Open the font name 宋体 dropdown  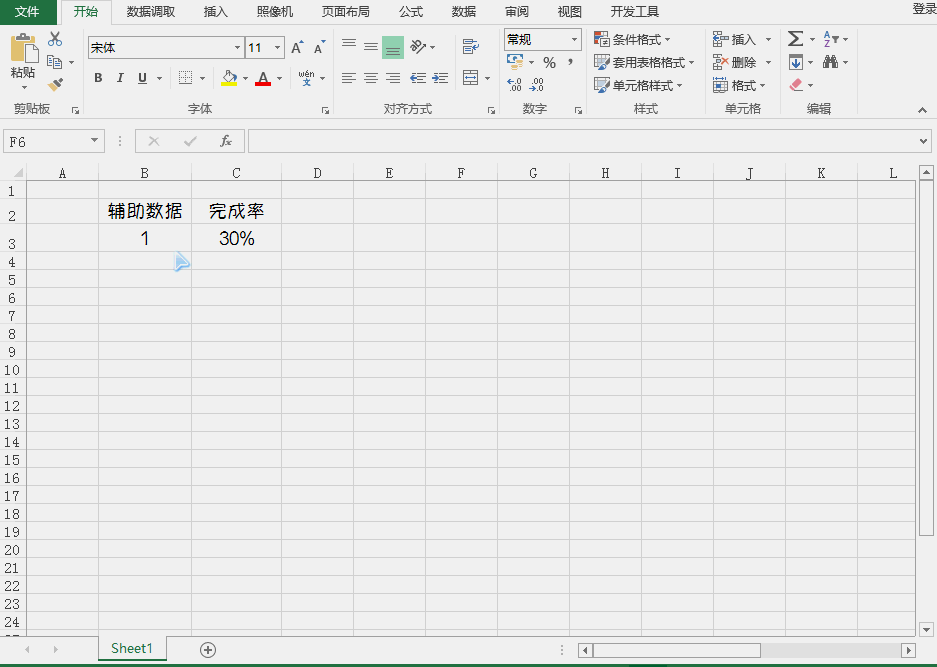coord(236,47)
